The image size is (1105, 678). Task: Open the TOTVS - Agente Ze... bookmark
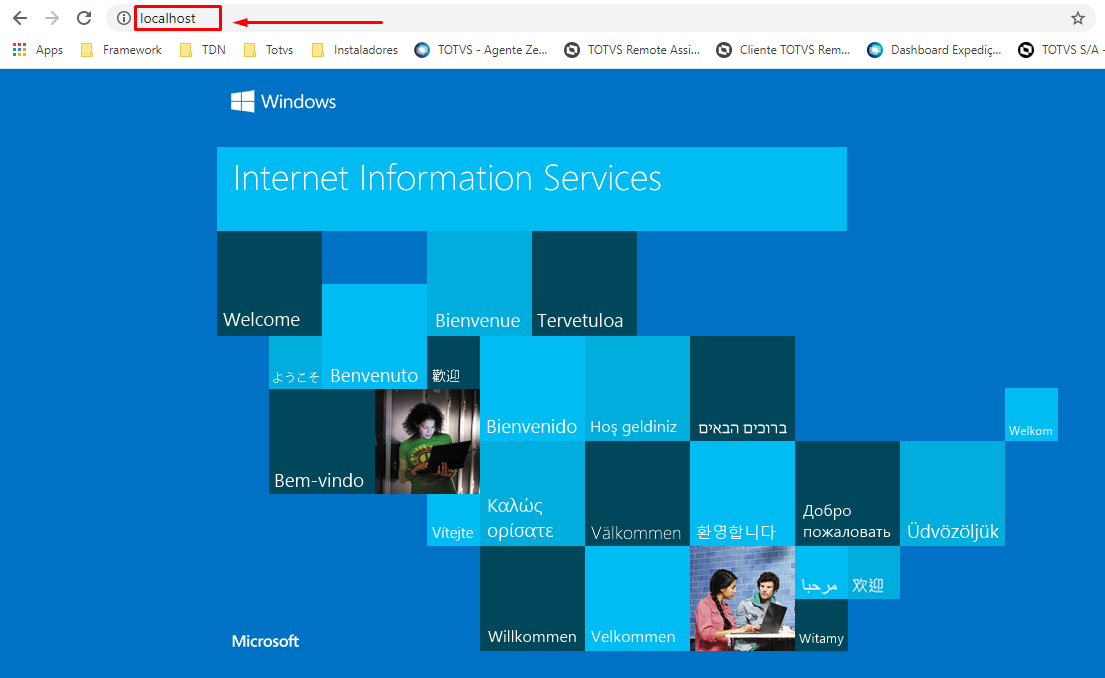[x=481, y=50]
